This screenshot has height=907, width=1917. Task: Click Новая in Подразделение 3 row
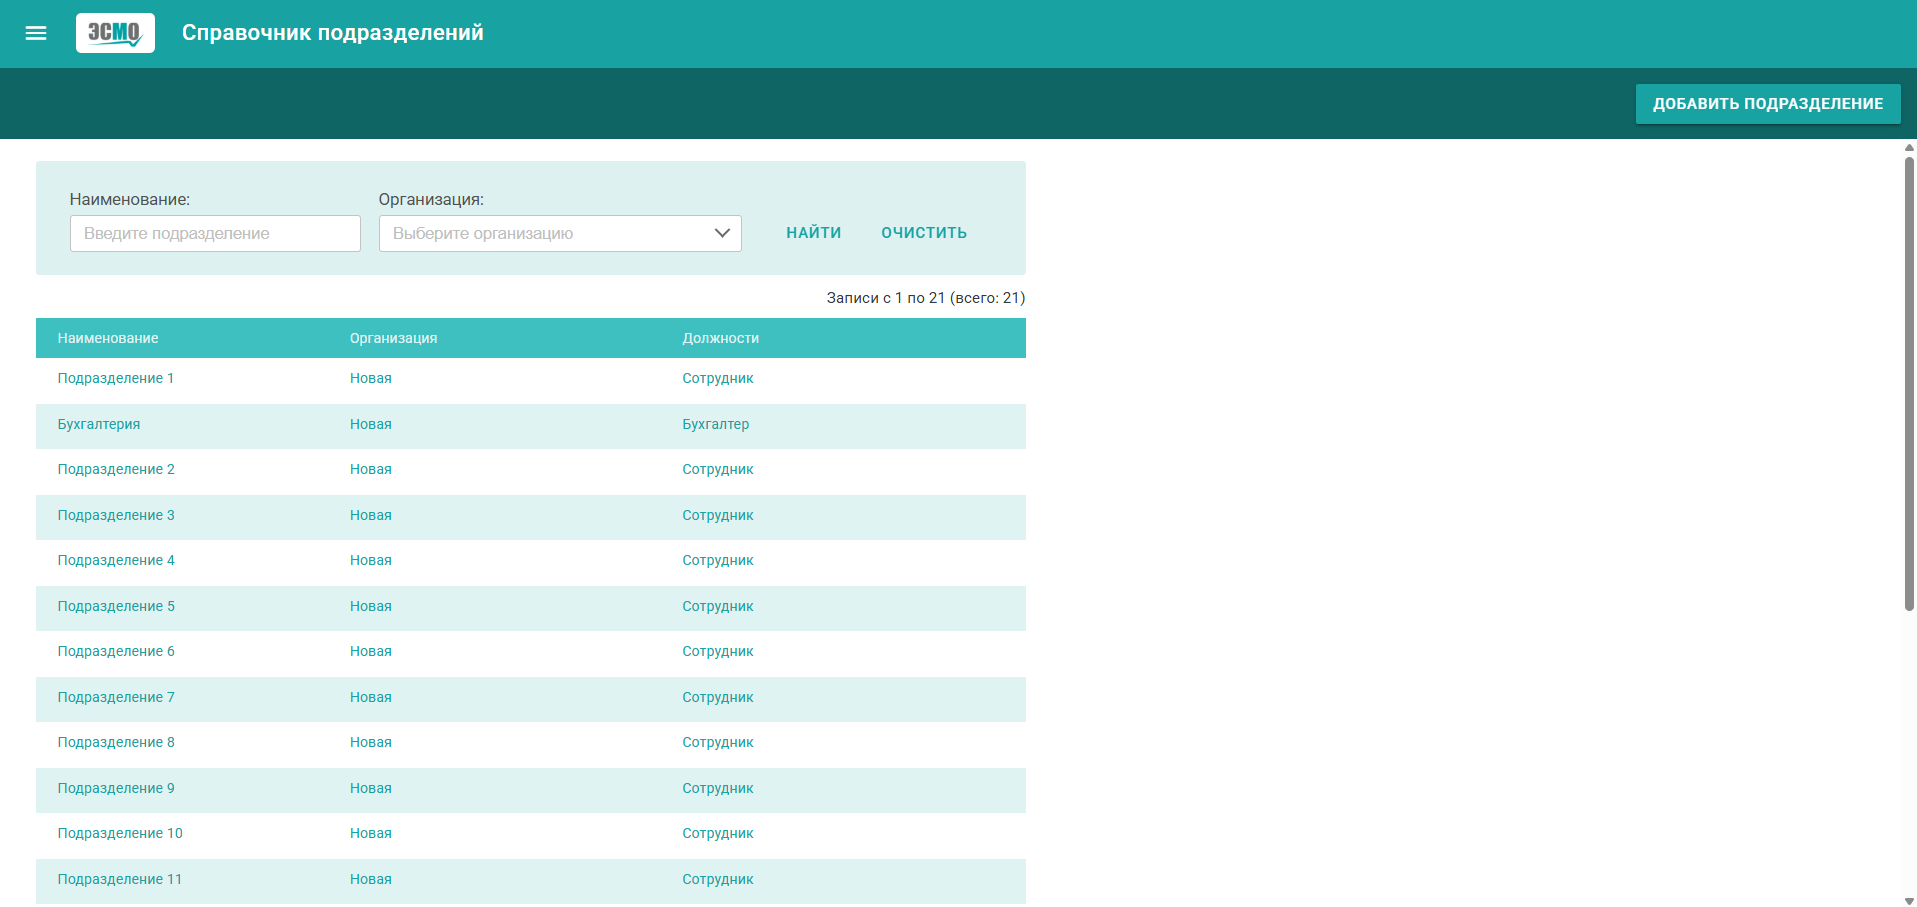click(x=371, y=515)
